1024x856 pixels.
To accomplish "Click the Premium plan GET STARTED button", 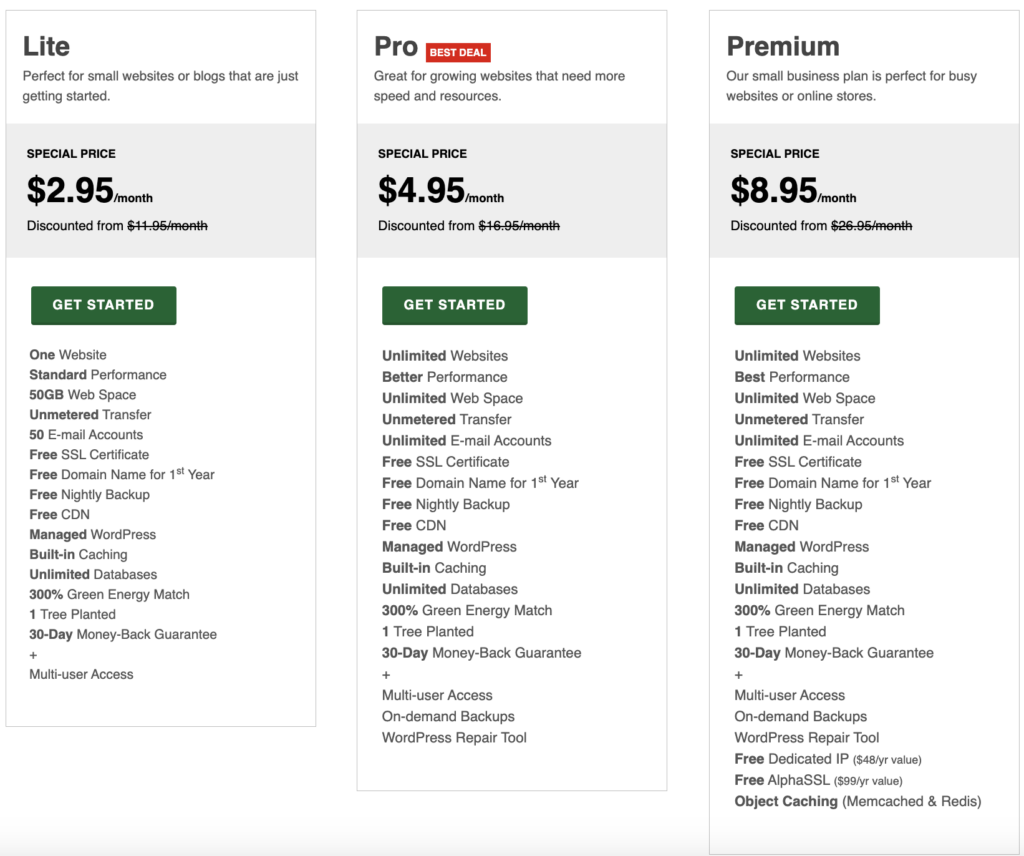I will click(806, 305).
